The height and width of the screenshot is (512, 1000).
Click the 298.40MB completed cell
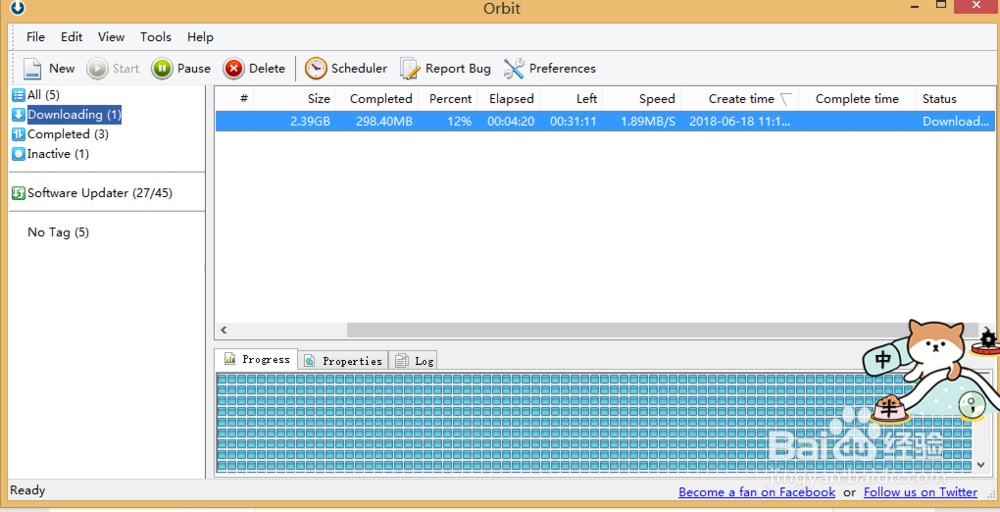[x=384, y=121]
